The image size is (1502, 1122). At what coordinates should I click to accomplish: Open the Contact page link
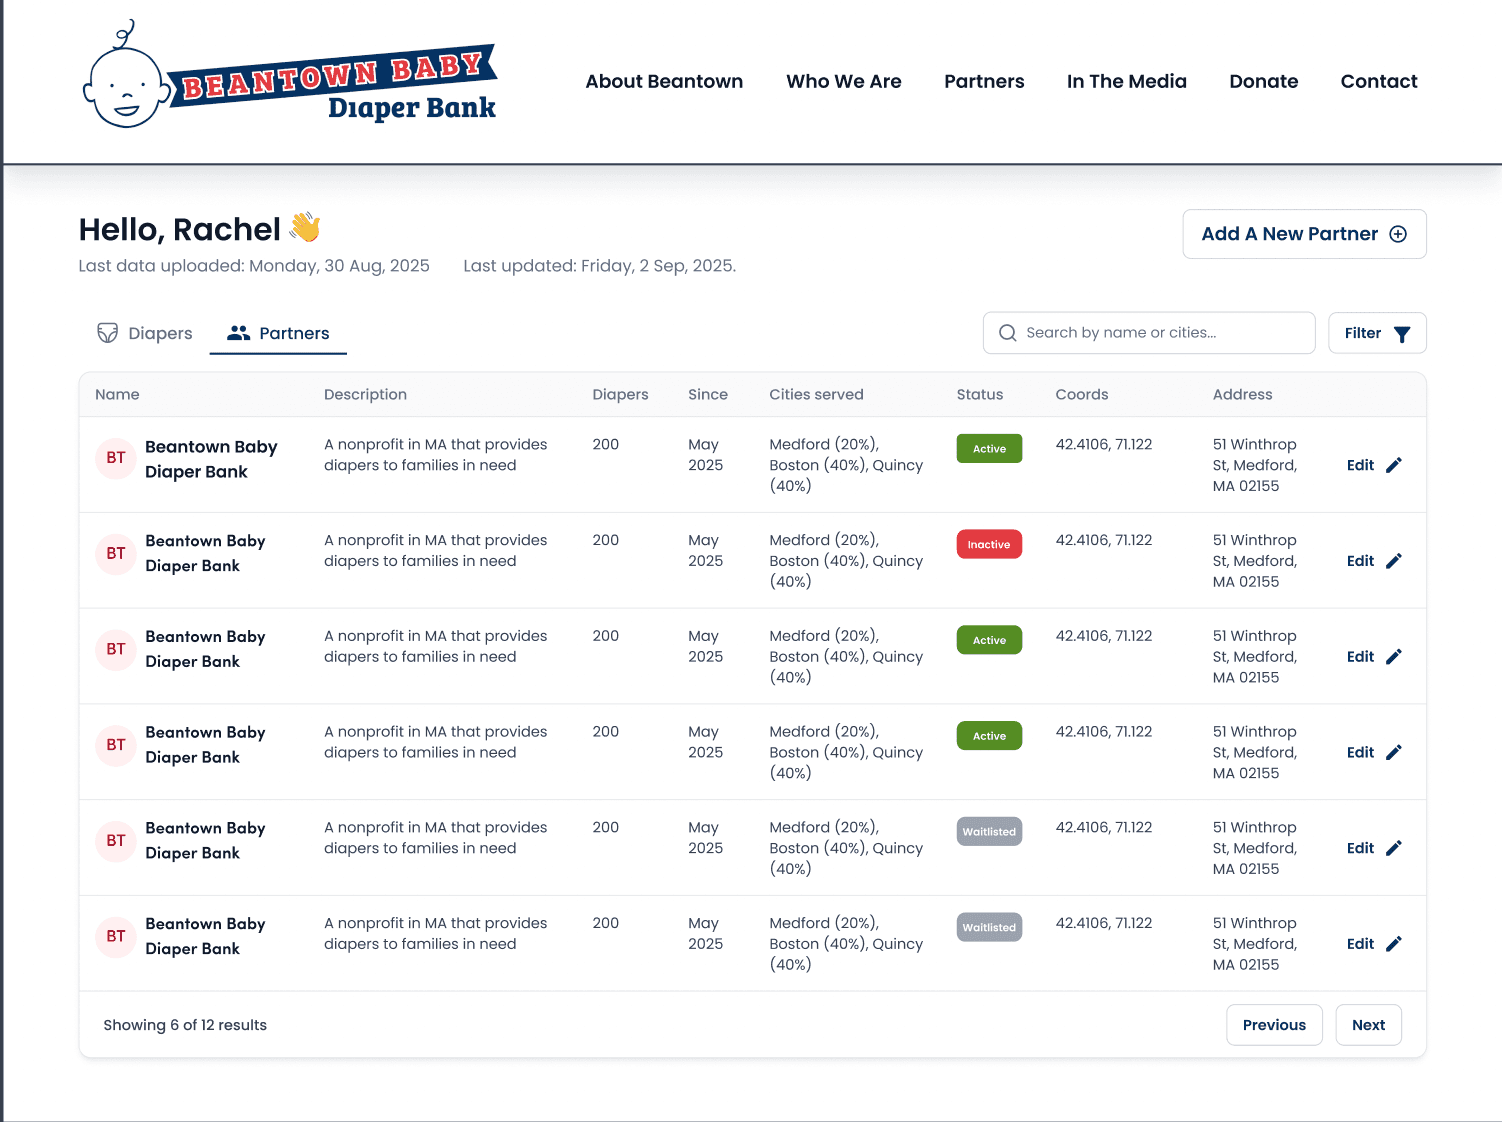[1378, 82]
